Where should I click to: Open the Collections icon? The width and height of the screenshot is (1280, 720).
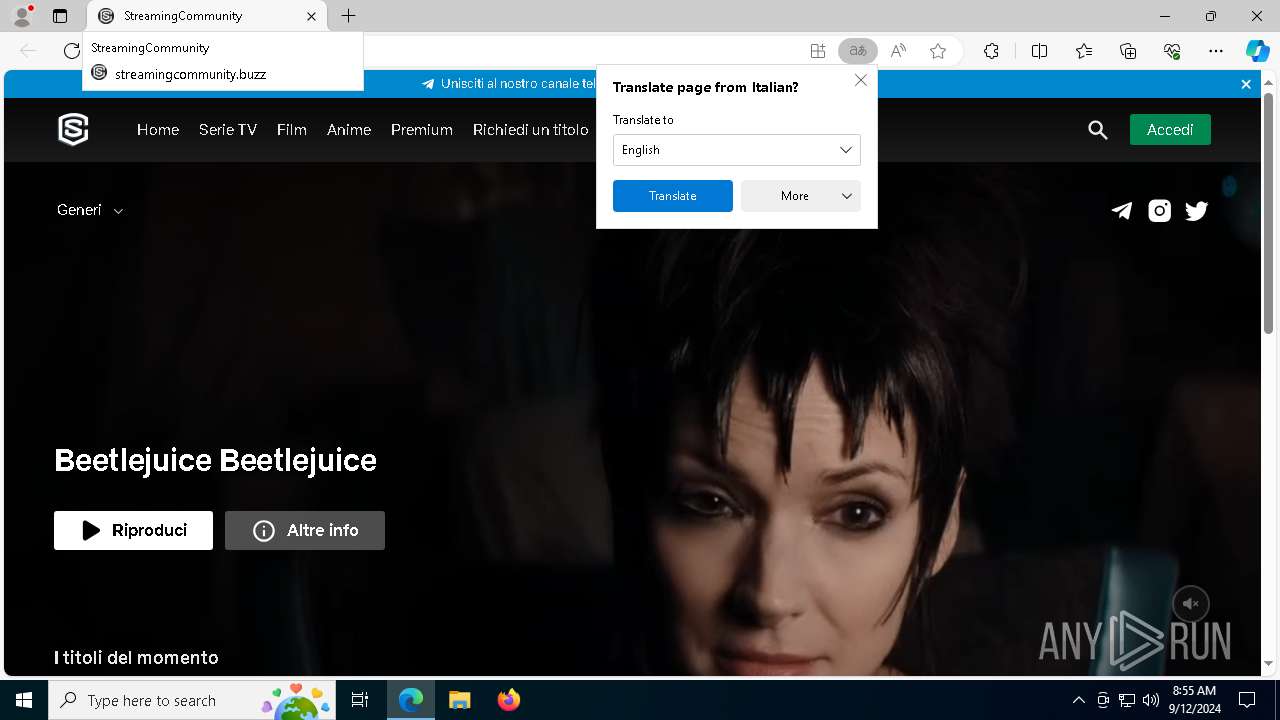[1128, 51]
